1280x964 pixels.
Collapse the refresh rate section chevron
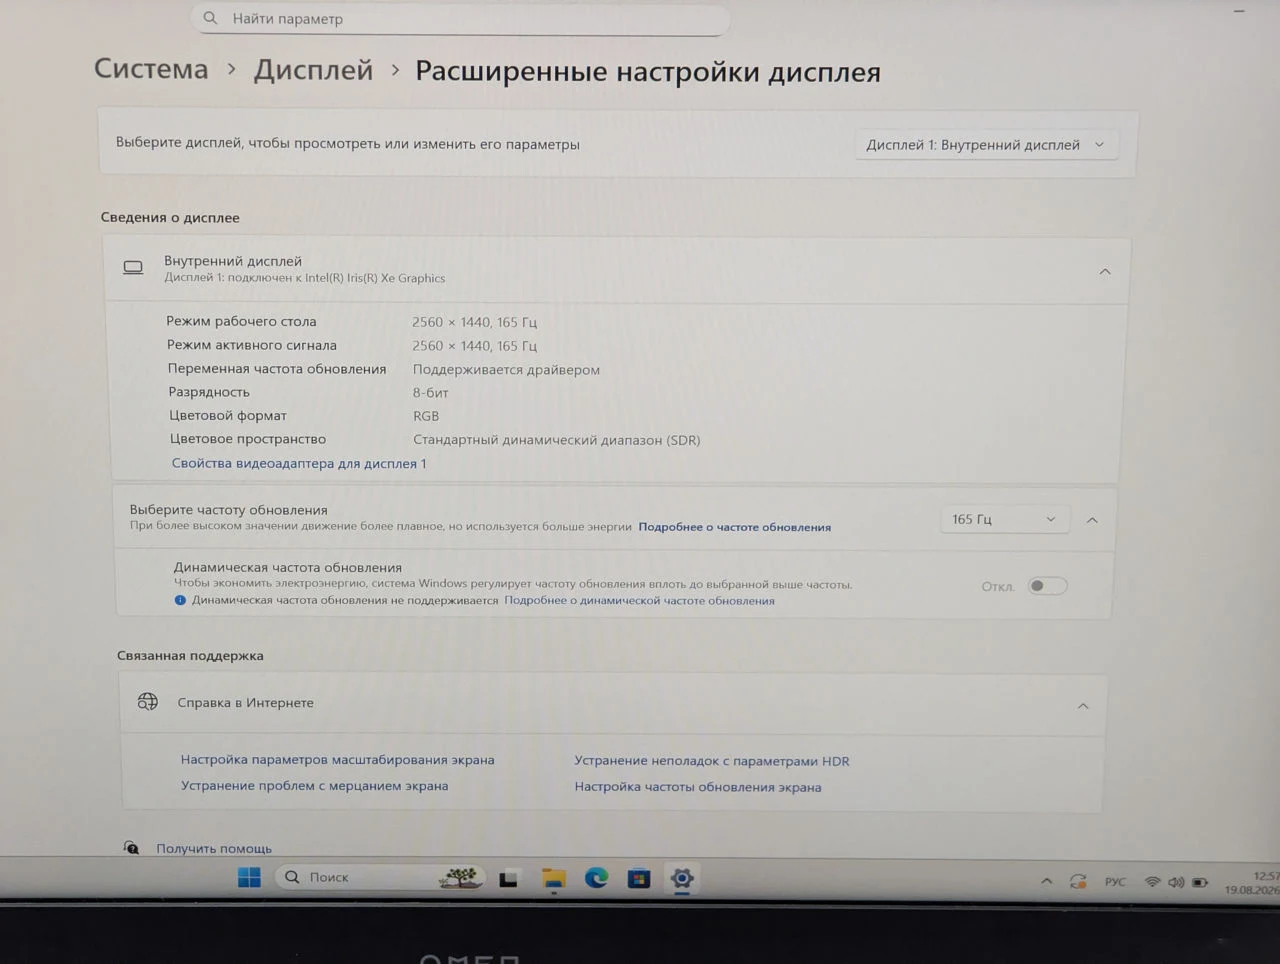1092,520
